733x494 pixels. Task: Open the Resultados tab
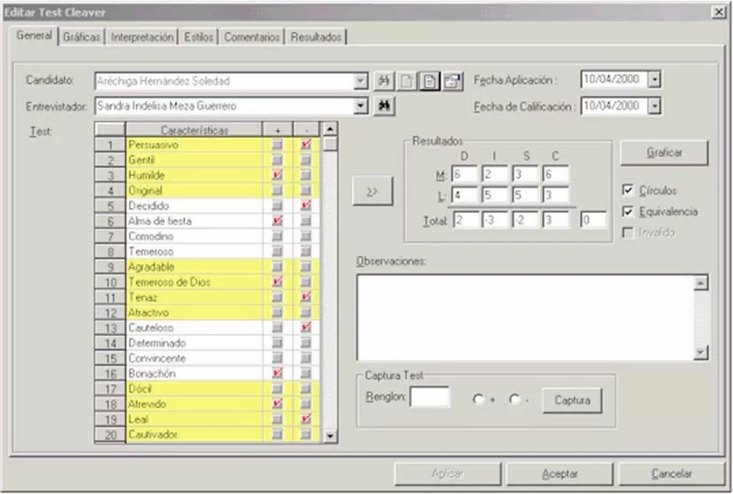click(316, 37)
